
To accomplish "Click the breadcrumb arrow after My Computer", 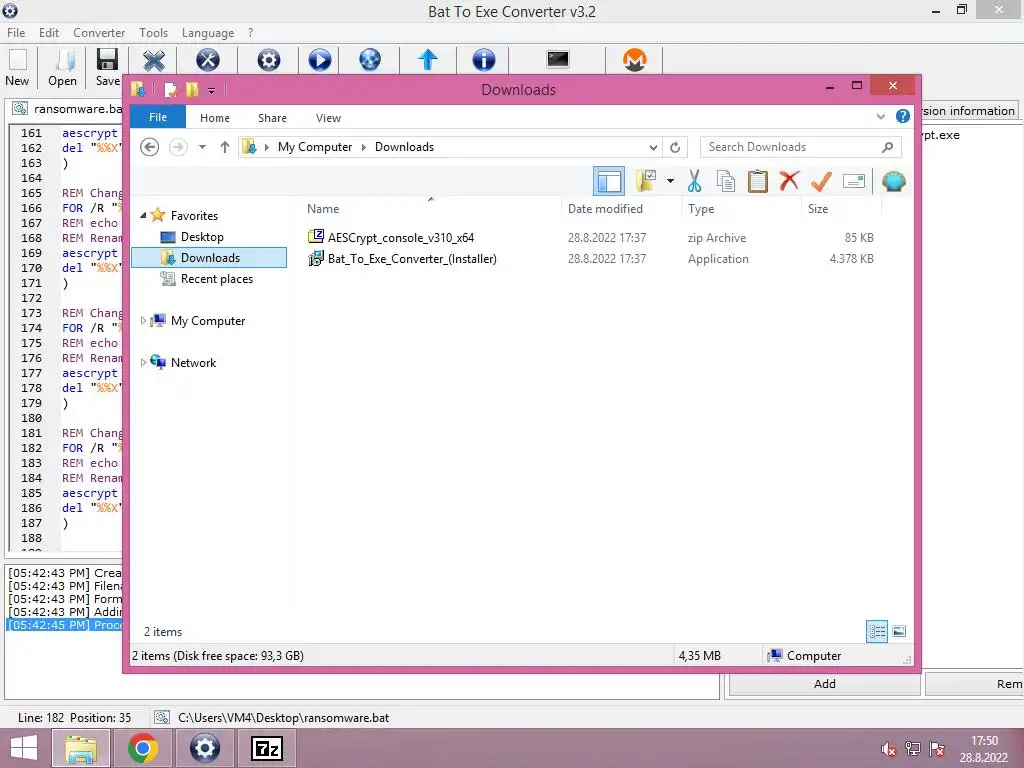I will point(364,147).
